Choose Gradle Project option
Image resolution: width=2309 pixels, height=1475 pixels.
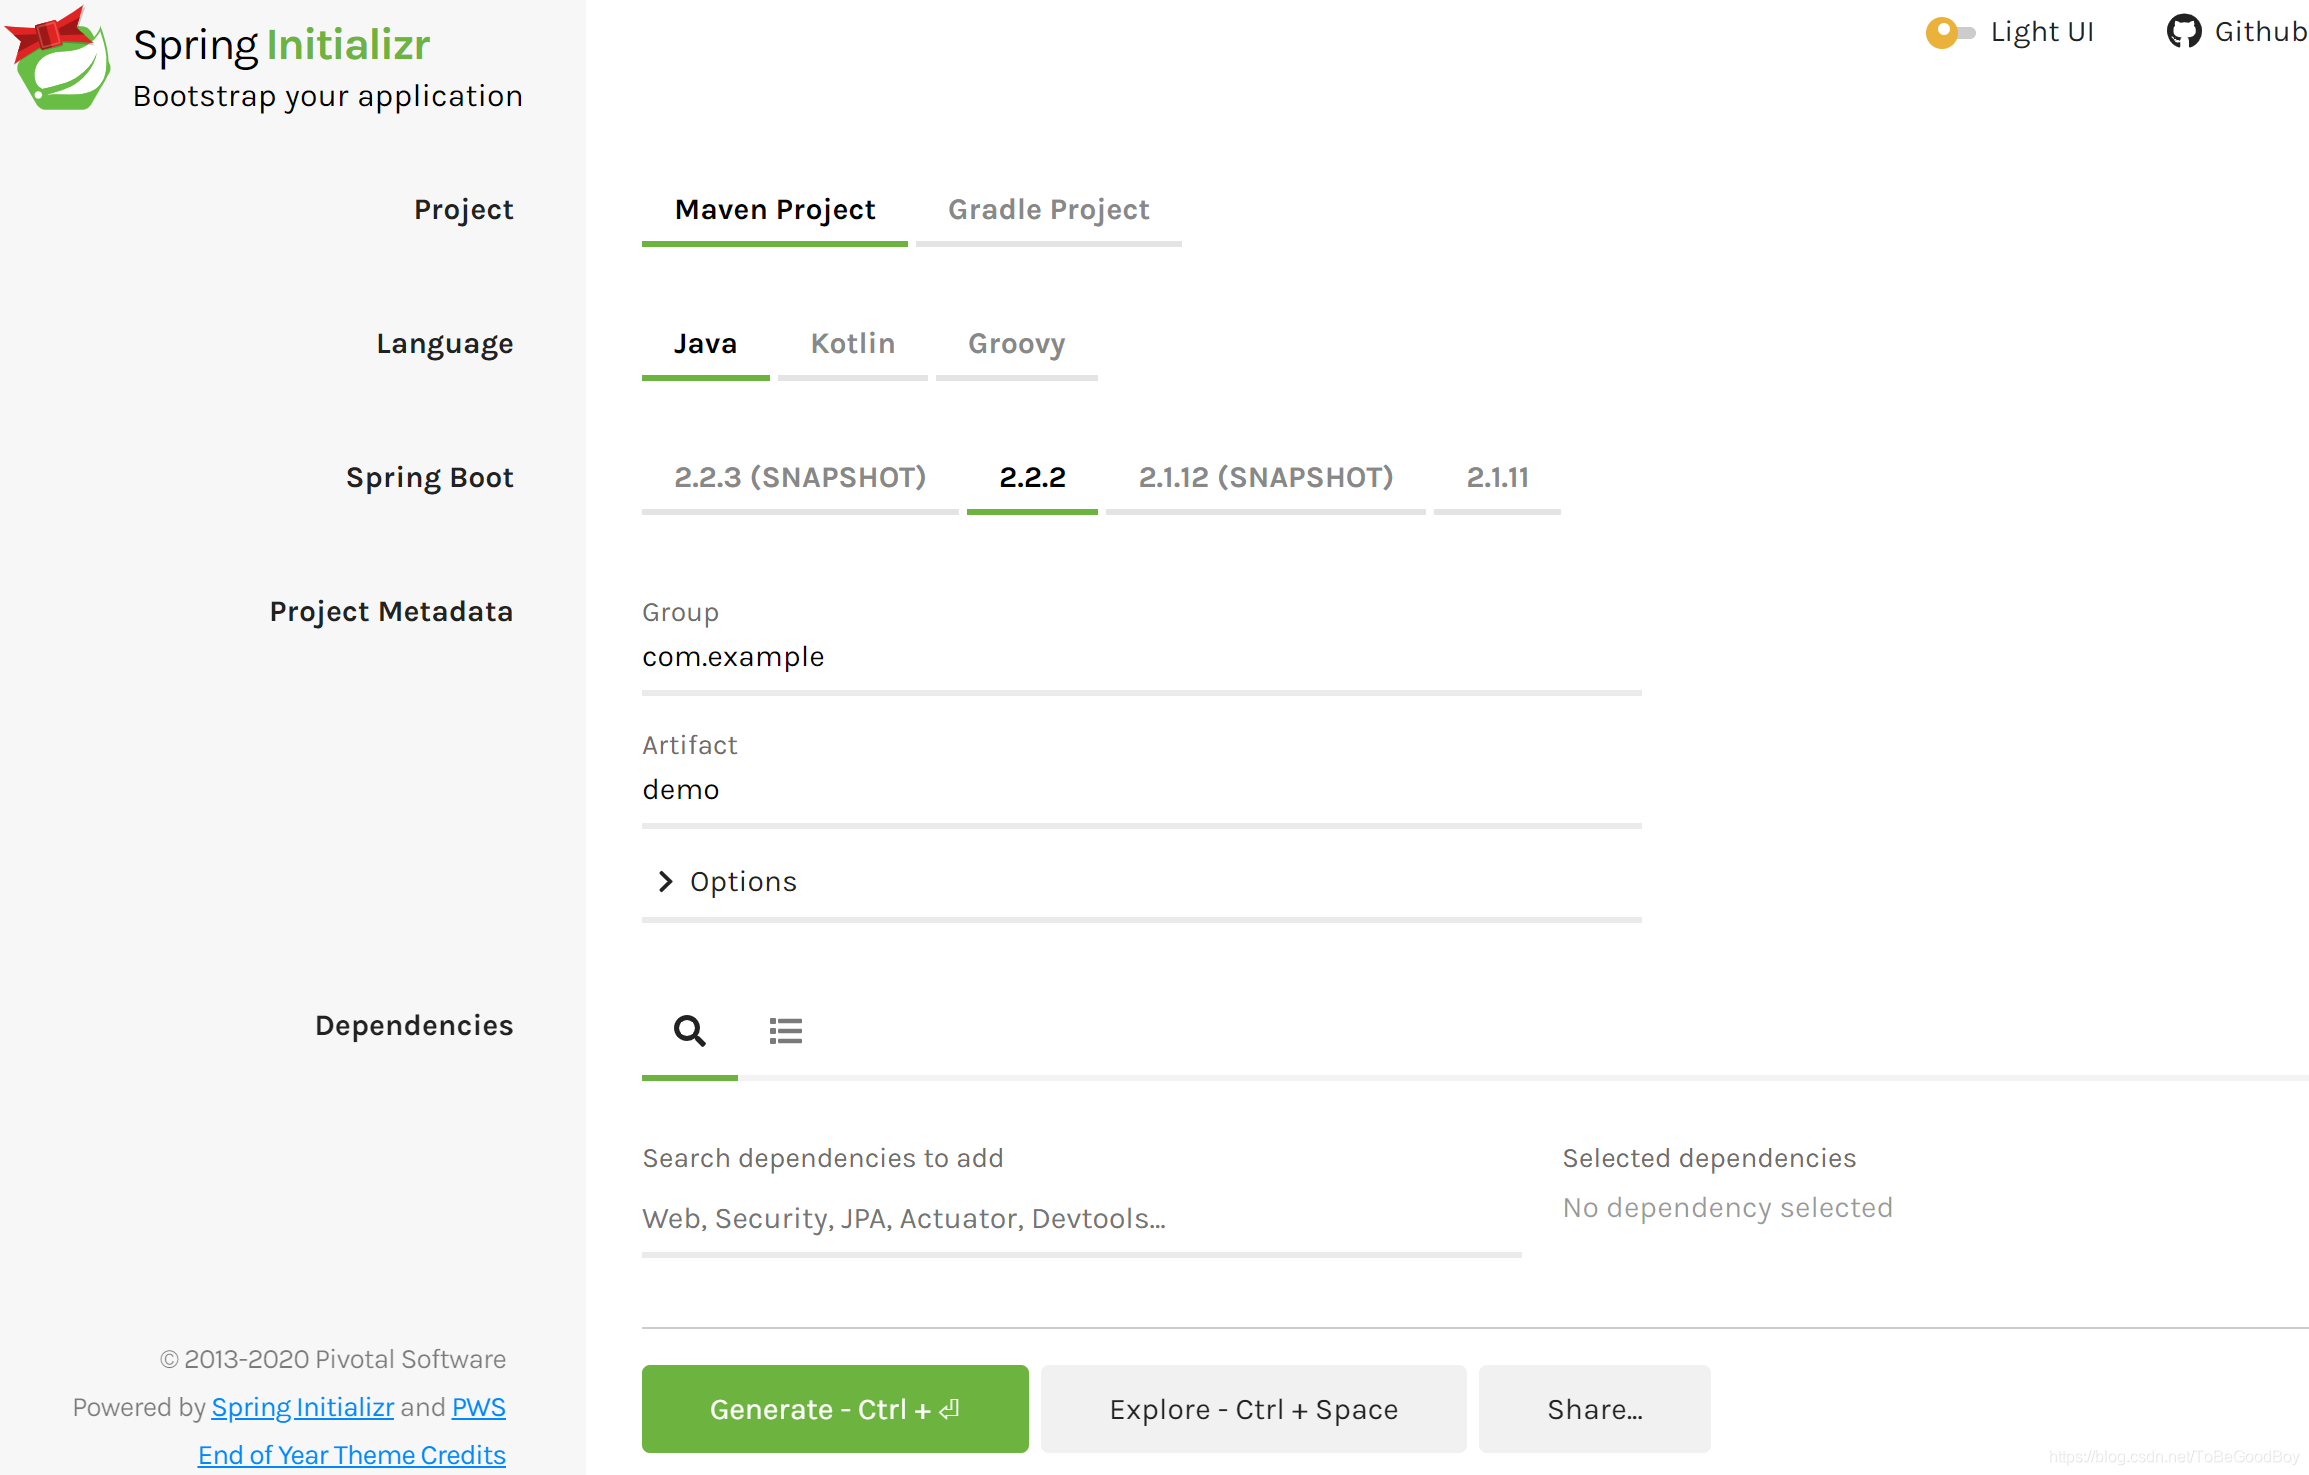[1048, 210]
